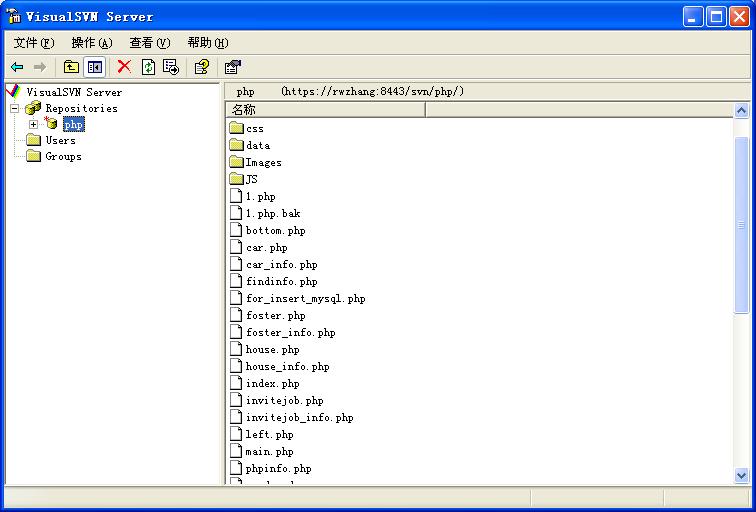Export list using the export icon
The height and width of the screenshot is (512, 756).
171,67
